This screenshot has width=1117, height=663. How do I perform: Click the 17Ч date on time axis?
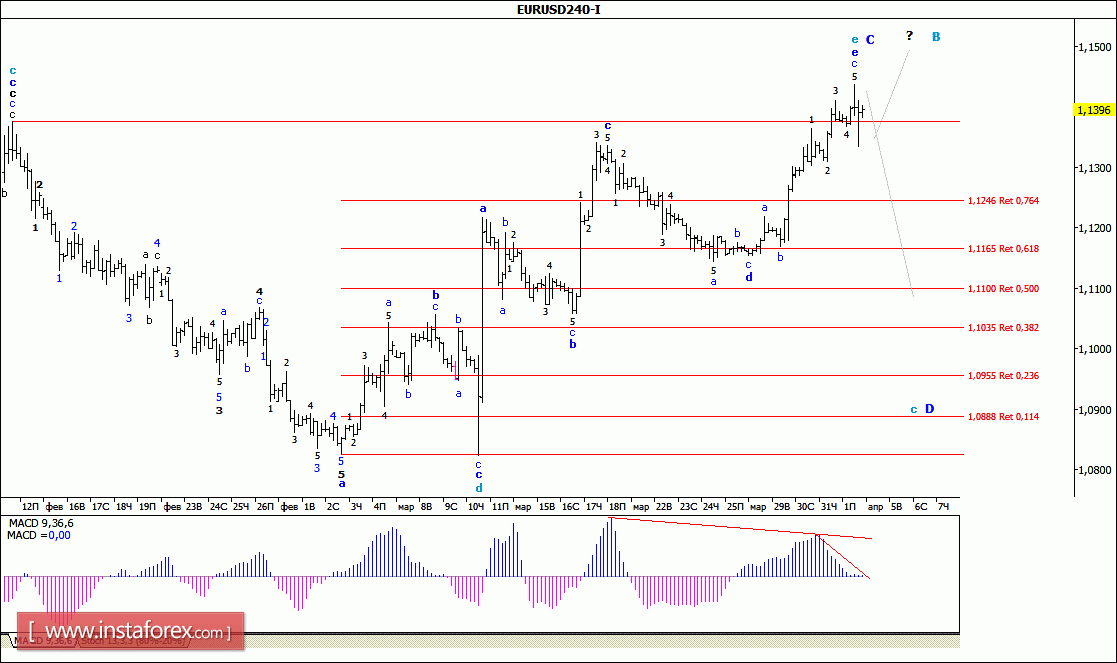(x=593, y=506)
